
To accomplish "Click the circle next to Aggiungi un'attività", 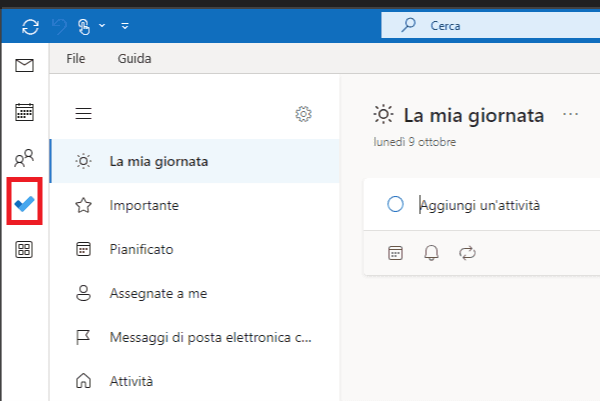I will (x=395, y=205).
